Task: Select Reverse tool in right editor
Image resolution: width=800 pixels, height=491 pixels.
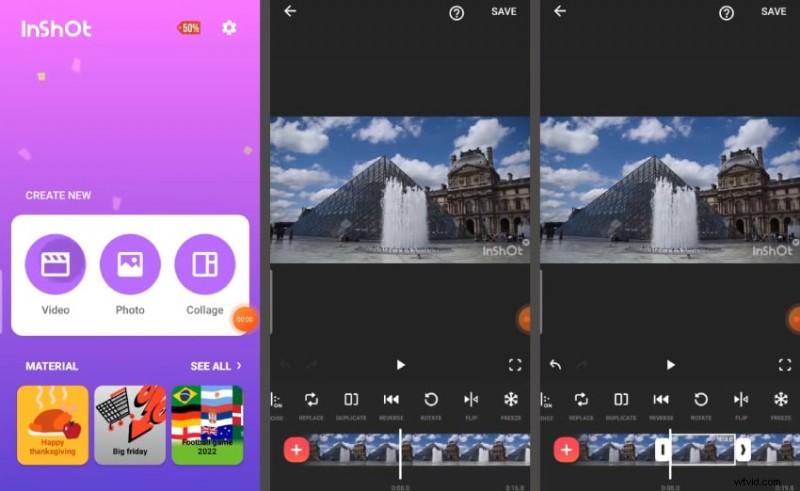Action: point(661,405)
